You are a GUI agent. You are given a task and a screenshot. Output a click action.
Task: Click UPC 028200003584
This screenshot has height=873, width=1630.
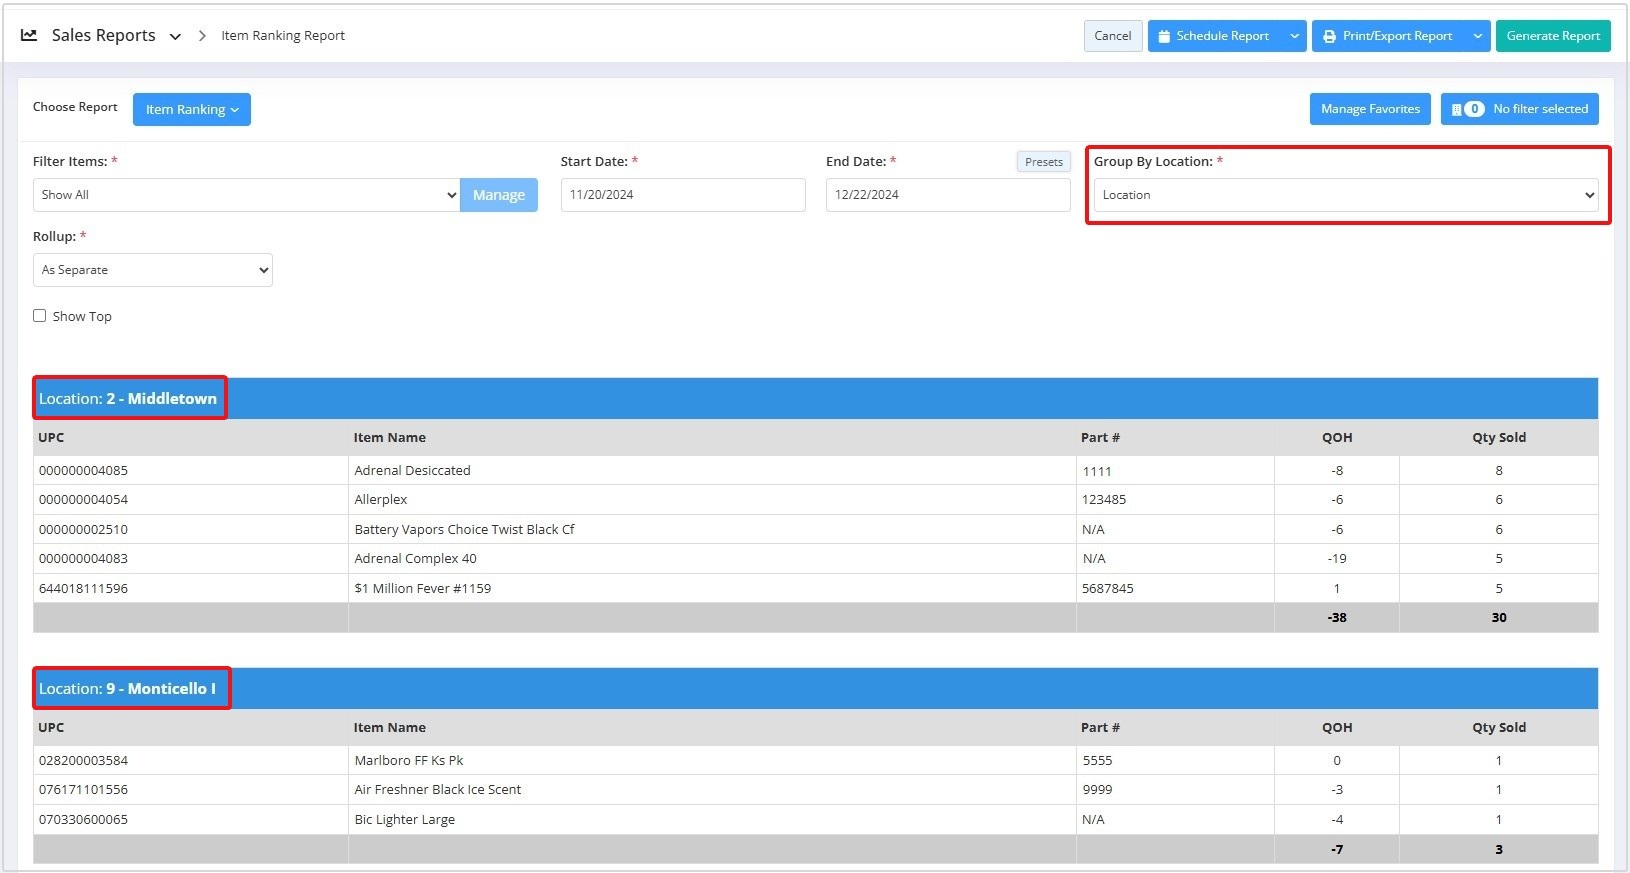[x=83, y=760]
